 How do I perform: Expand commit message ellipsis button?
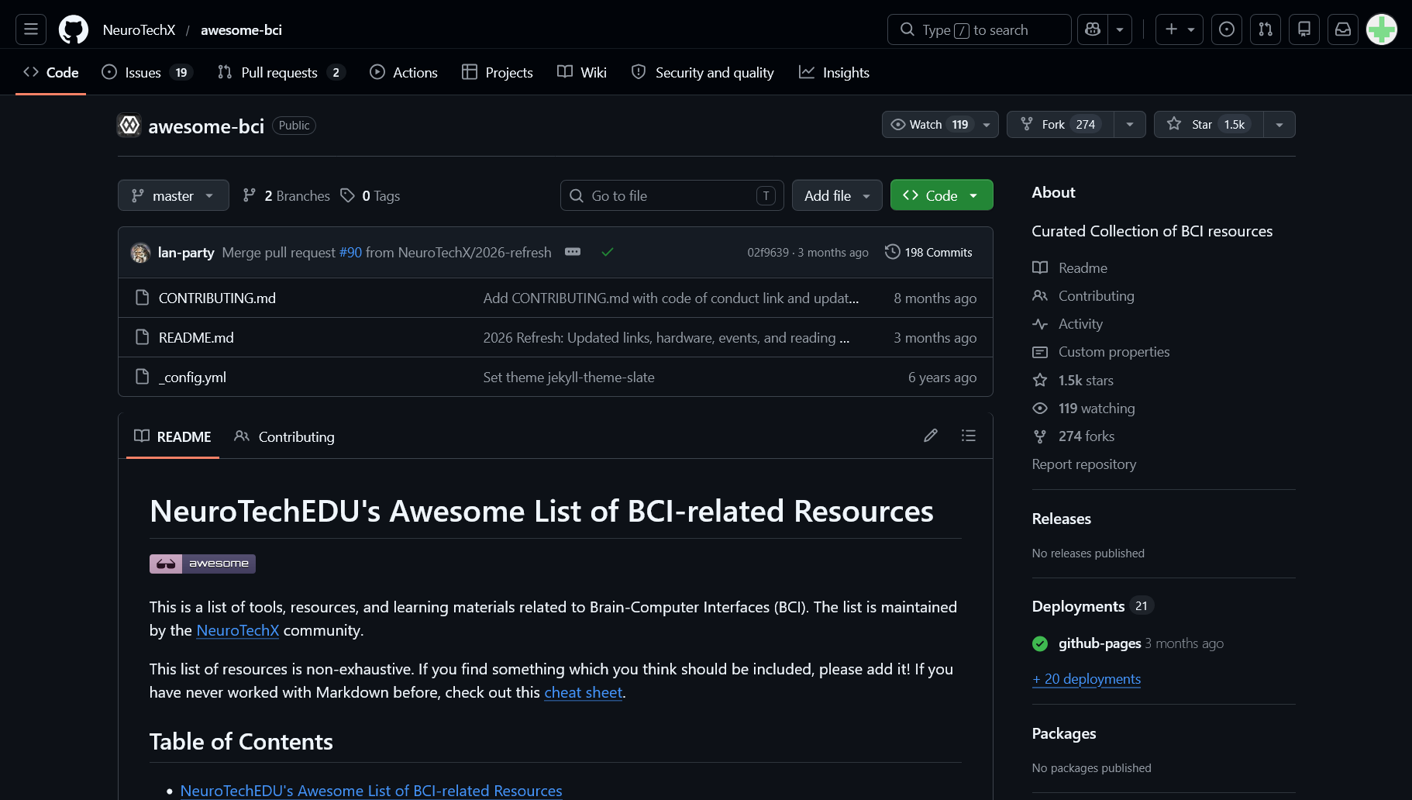573,252
